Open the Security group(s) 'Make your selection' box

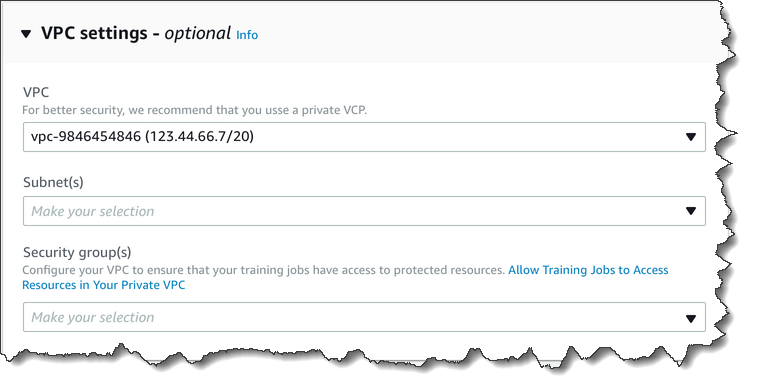364,317
